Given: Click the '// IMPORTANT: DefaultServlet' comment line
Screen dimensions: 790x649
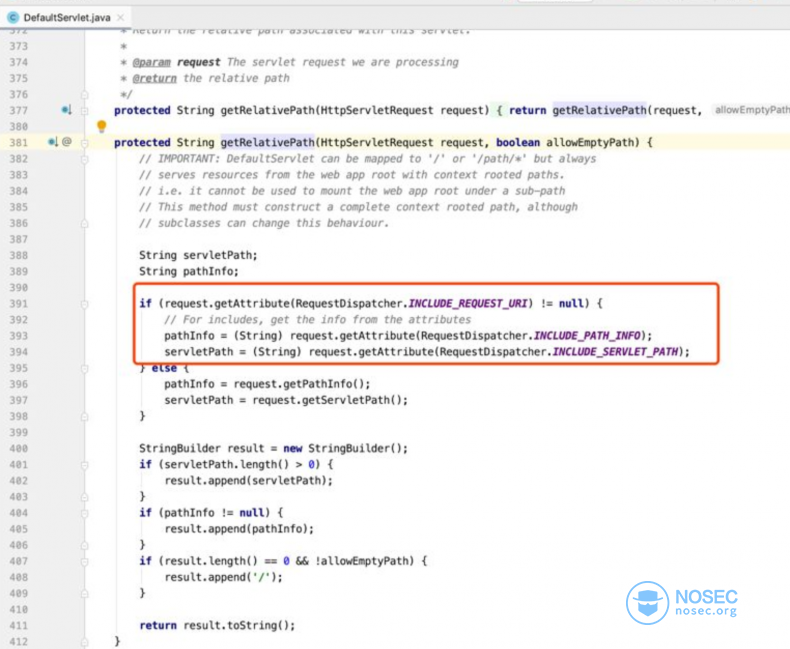Looking at the screenshot, I should coord(367,159).
